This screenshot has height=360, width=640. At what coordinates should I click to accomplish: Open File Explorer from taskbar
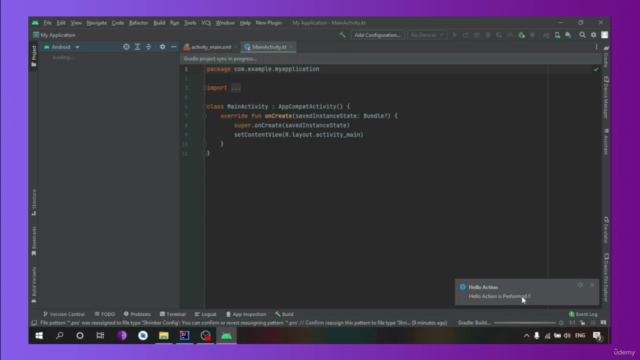click(x=164, y=336)
